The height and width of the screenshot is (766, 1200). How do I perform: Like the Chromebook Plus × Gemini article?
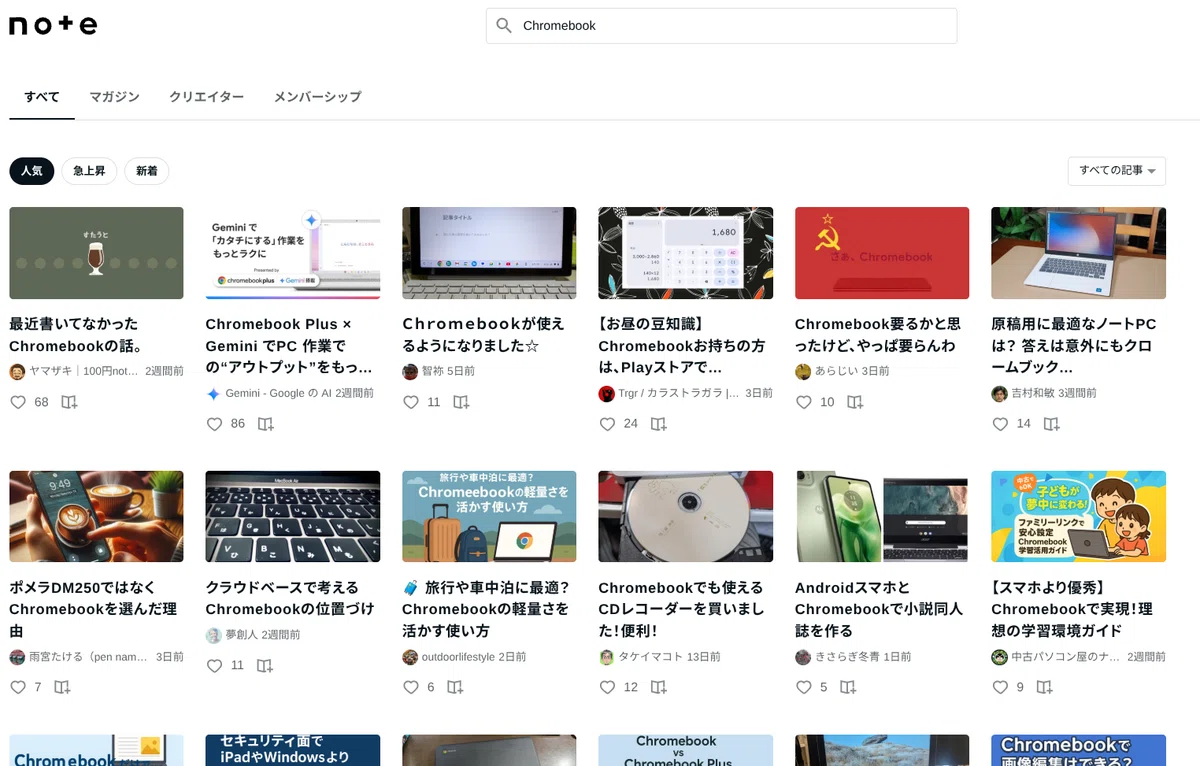(214, 424)
